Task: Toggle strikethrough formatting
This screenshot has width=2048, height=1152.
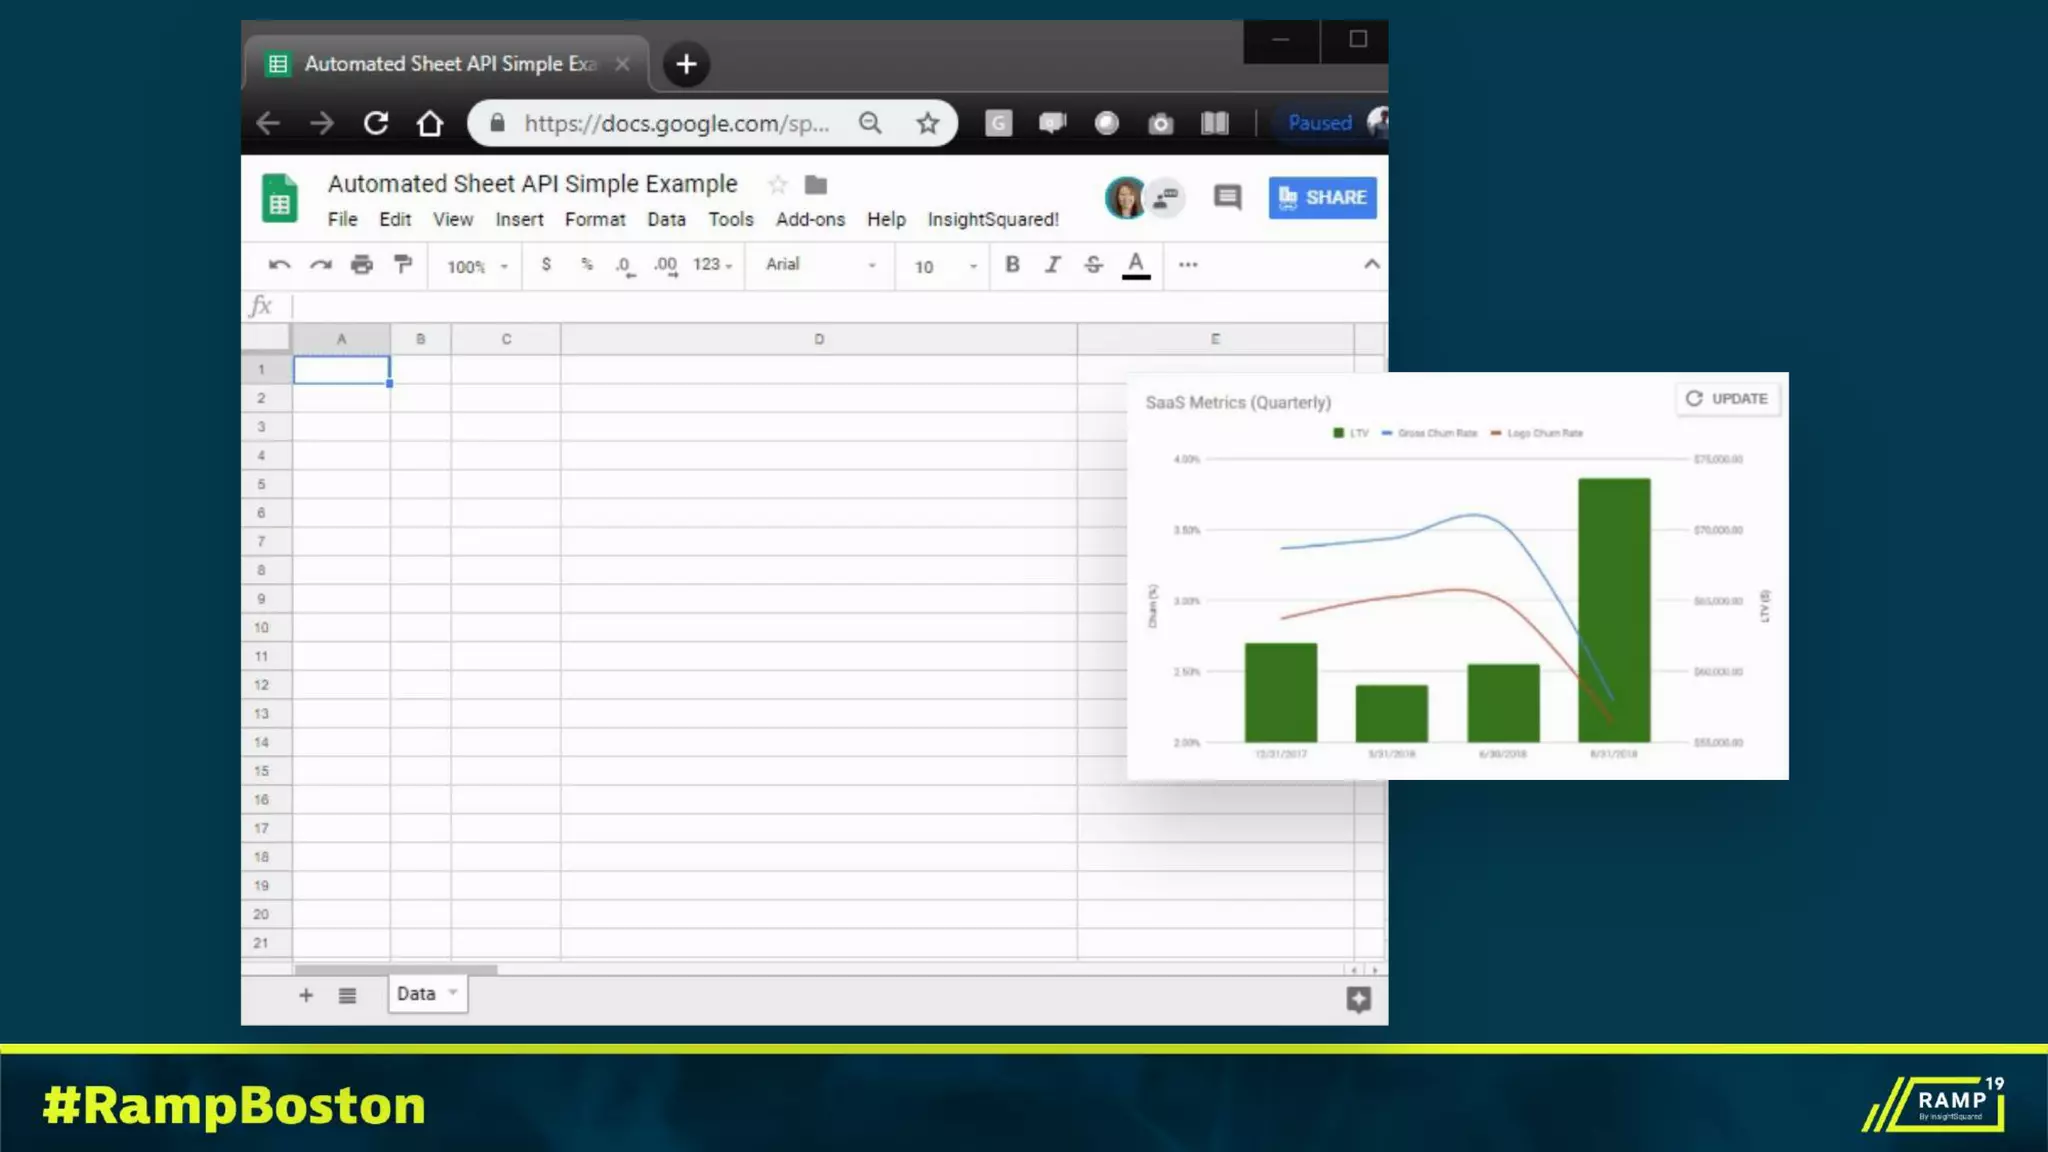Action: (x=1093, y=265)
